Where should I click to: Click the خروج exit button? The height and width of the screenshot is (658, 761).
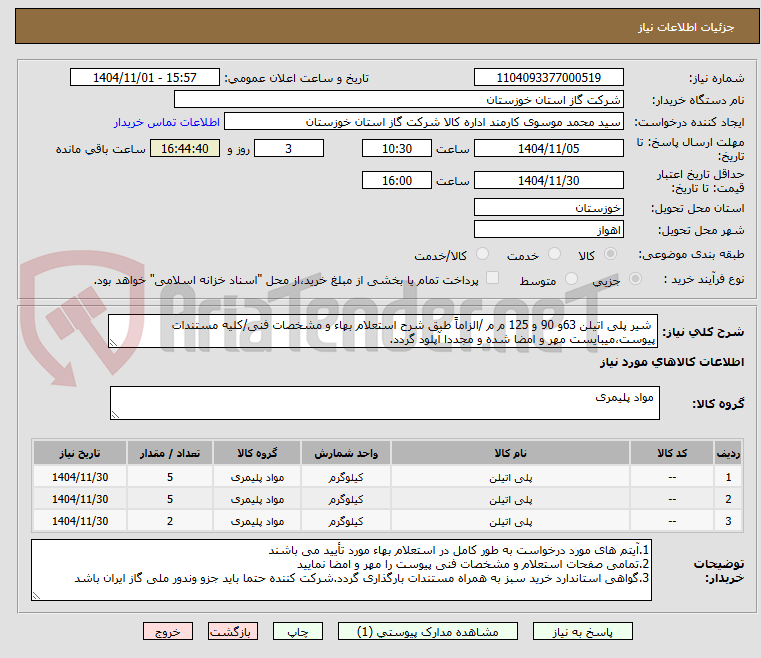coord(167,631)
